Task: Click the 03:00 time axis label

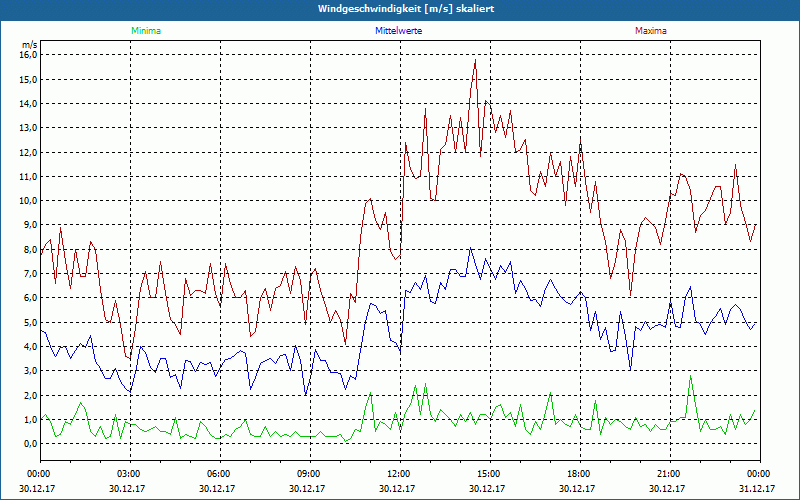Action: pyautogui.click(x=130, y=474)
